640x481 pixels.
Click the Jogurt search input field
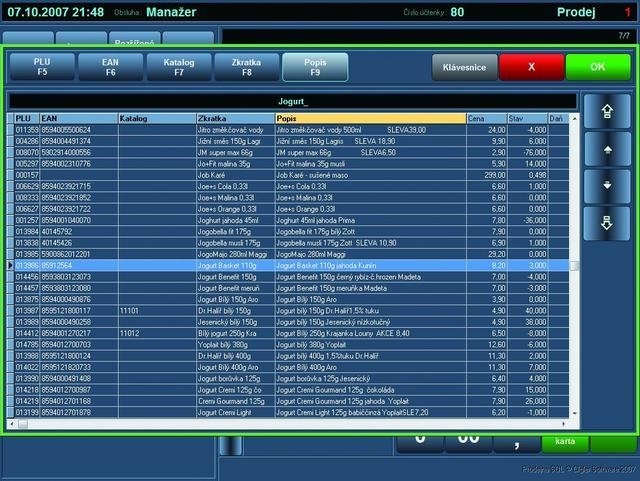coord(292,101)
